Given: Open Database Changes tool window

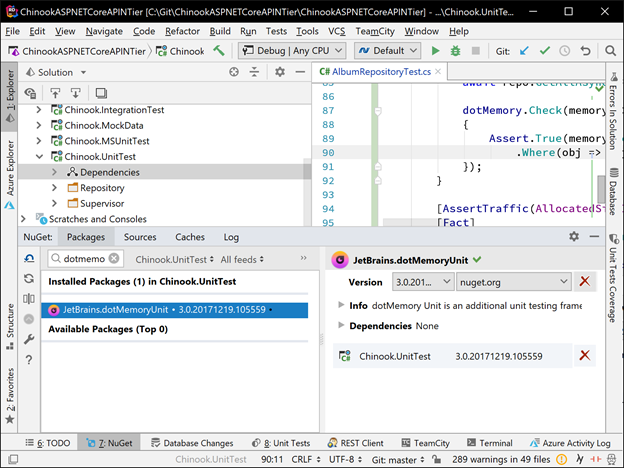Looking at the screenshot, I should tap(192, 443).
